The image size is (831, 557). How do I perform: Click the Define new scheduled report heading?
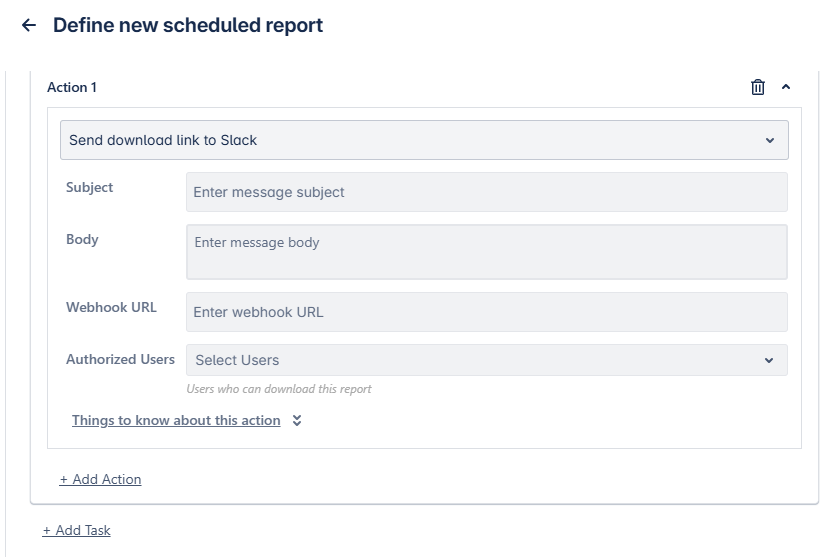[188, 26]
